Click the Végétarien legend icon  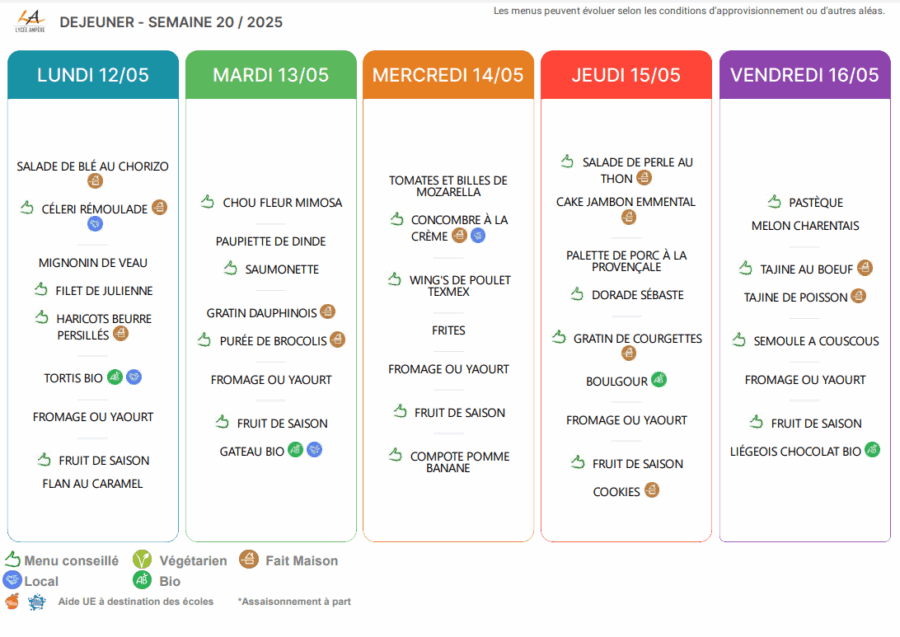click(142, 559)
